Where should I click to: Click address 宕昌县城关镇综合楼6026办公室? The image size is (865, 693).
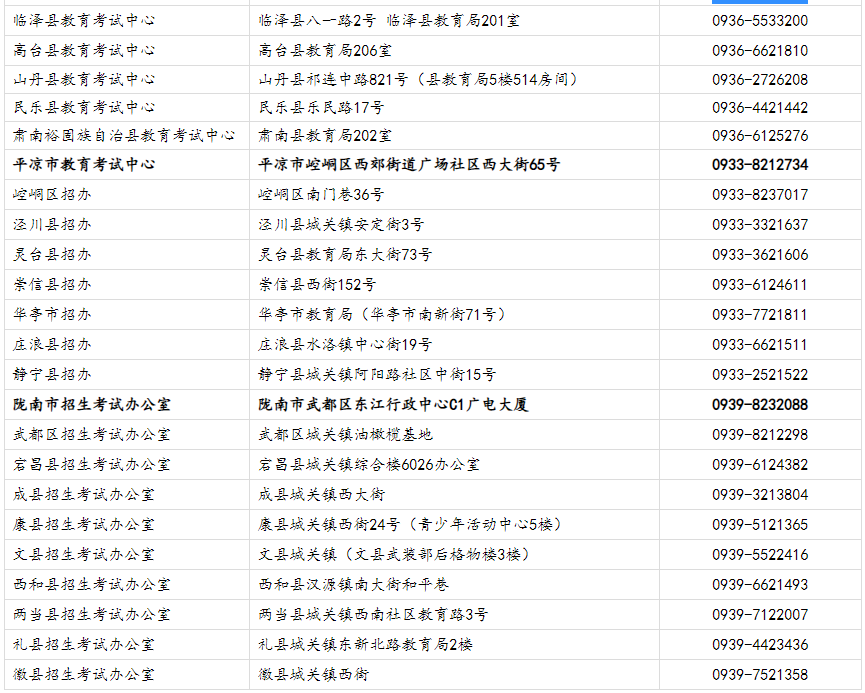[x=369, y=464]
